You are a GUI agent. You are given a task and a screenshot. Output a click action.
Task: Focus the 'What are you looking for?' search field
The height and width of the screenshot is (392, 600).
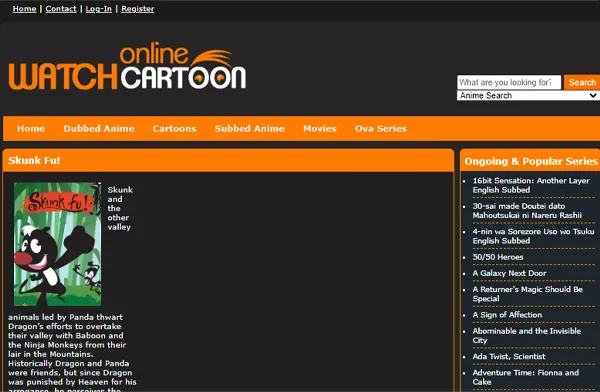tap(509, 82)
